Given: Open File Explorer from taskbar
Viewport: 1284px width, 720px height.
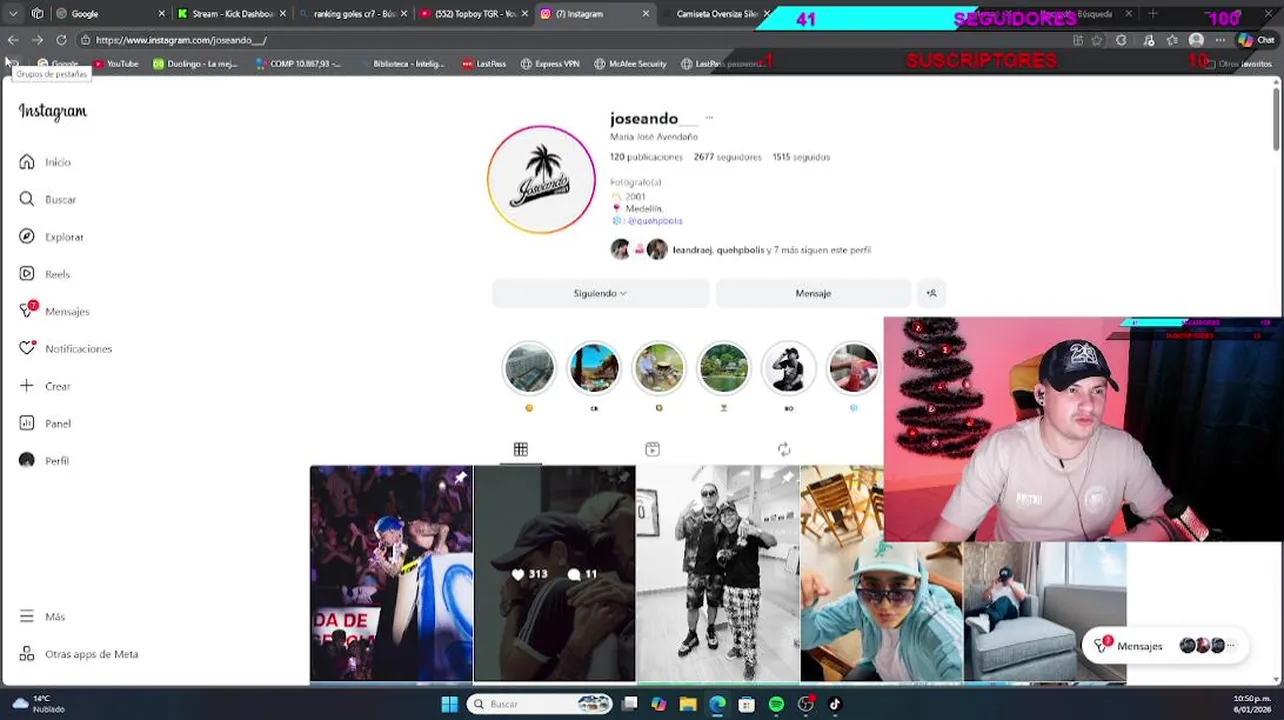Looking at the screenshot, I should 688,704.
